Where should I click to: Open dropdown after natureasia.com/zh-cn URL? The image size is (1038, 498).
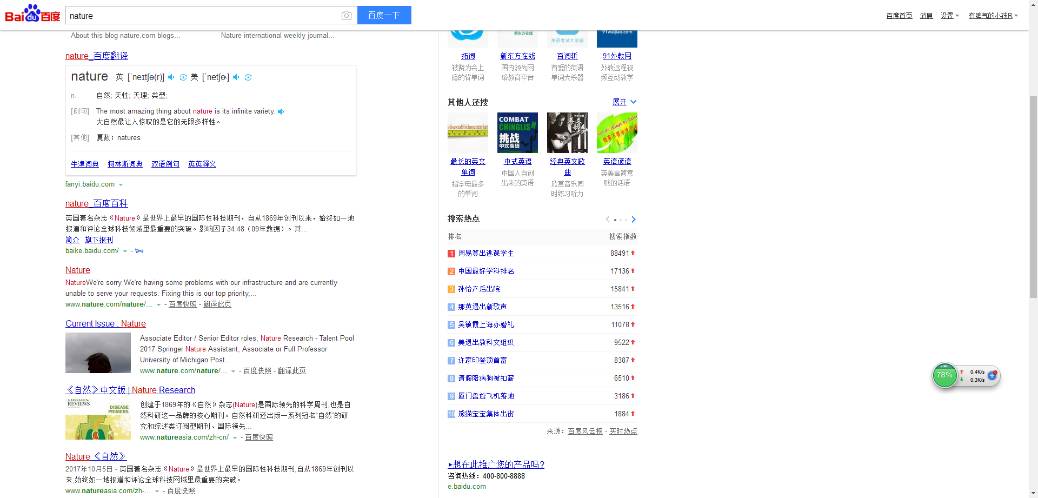click(234, 438)
